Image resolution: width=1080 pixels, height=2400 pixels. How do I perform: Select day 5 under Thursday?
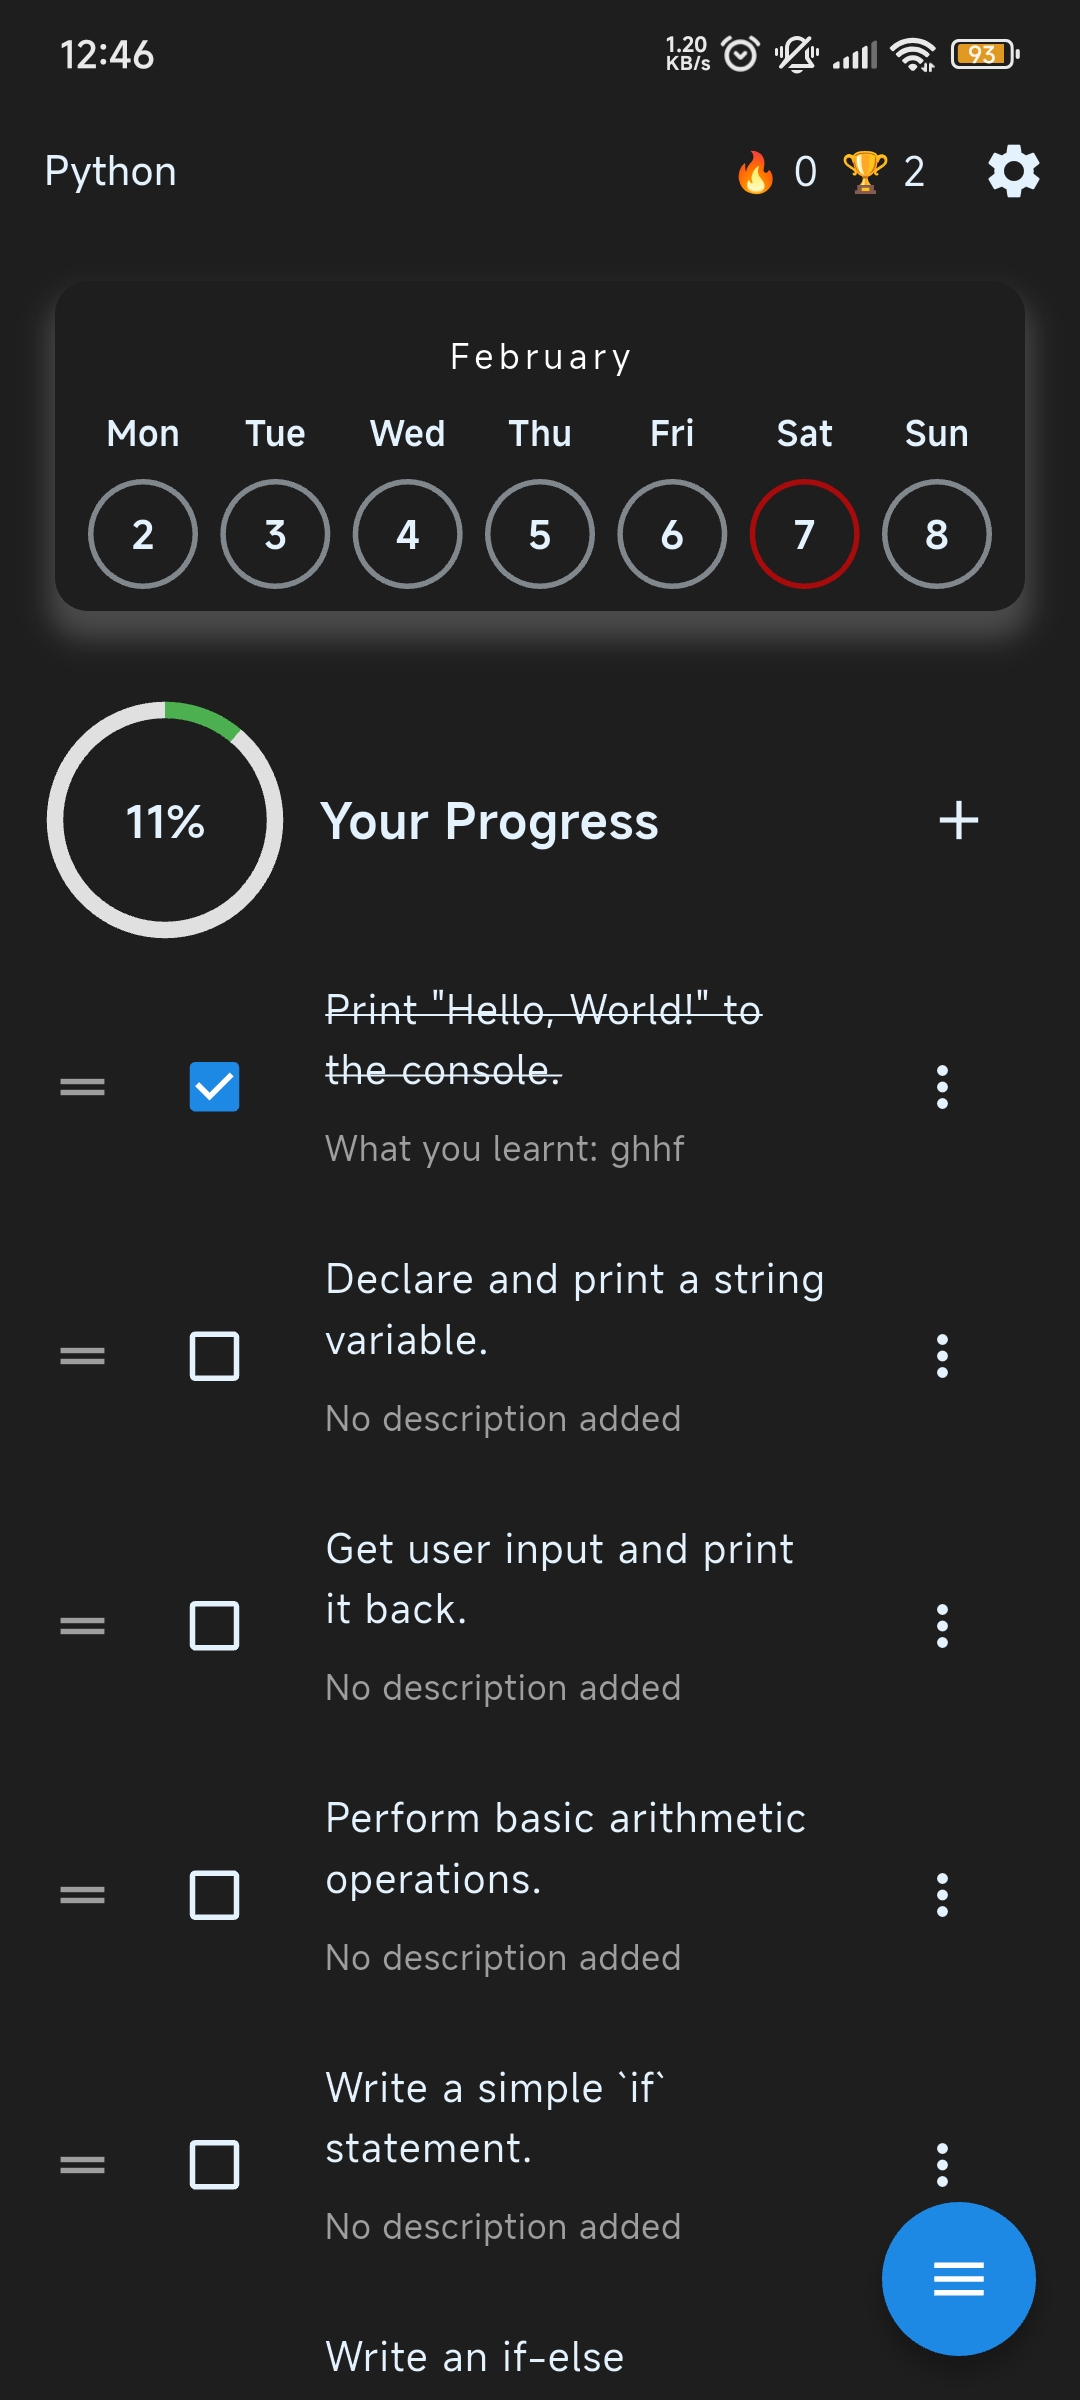pyautogui.click(x=539, y=534)
